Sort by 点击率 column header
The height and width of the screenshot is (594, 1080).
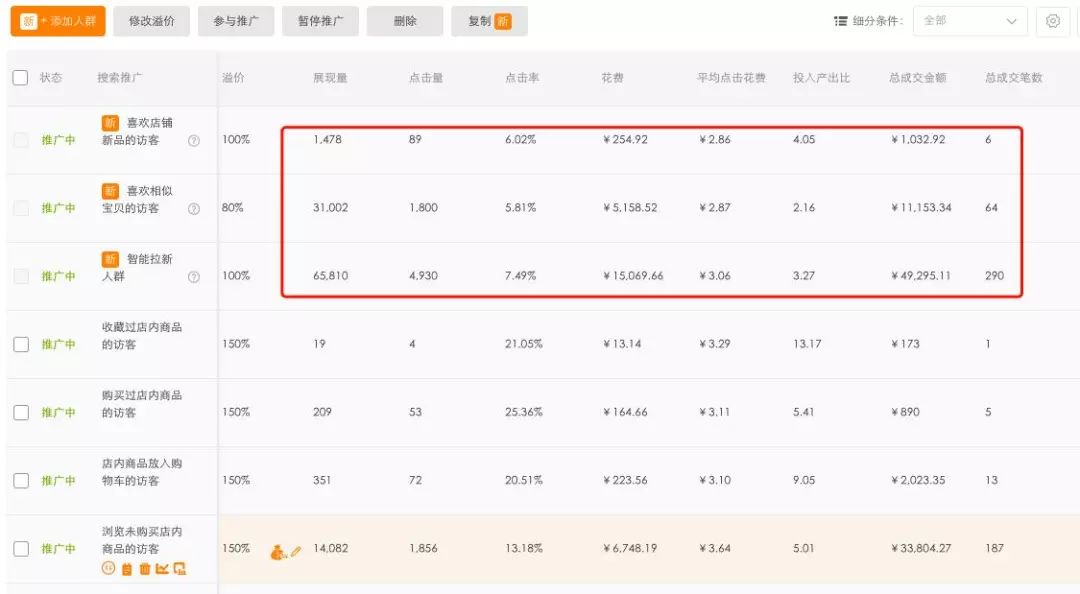[522, 78]
